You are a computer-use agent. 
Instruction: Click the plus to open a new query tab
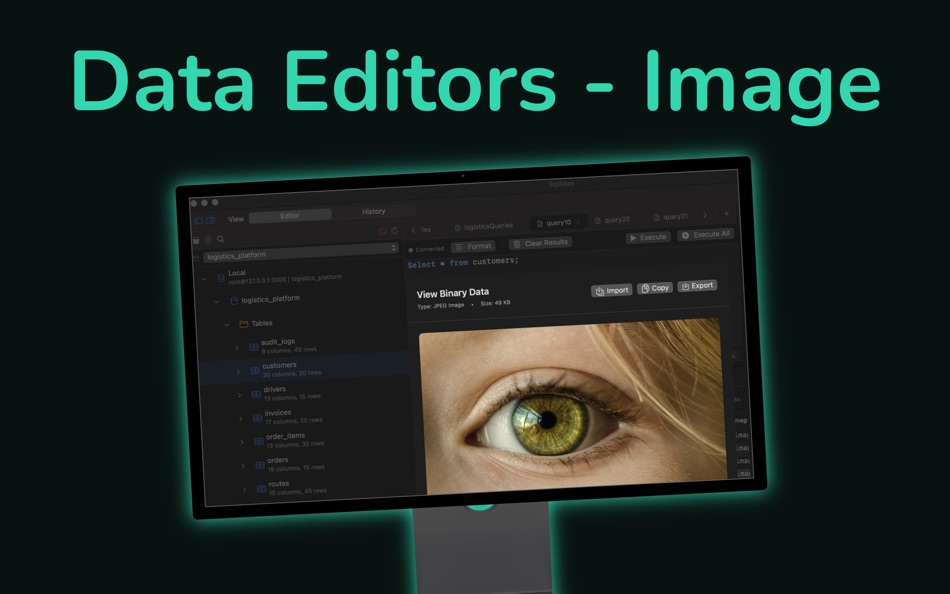(726, 214)
